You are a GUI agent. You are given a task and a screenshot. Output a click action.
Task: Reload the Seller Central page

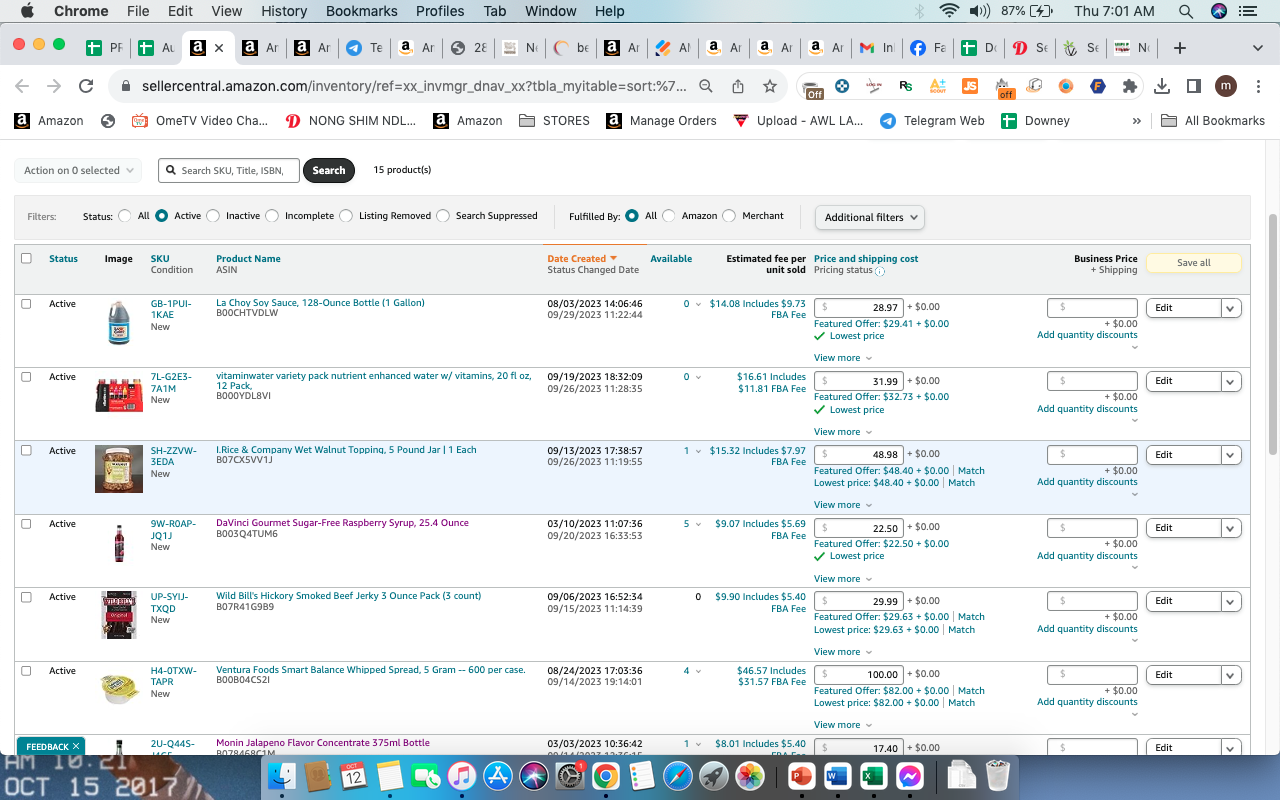click(86, 87)
